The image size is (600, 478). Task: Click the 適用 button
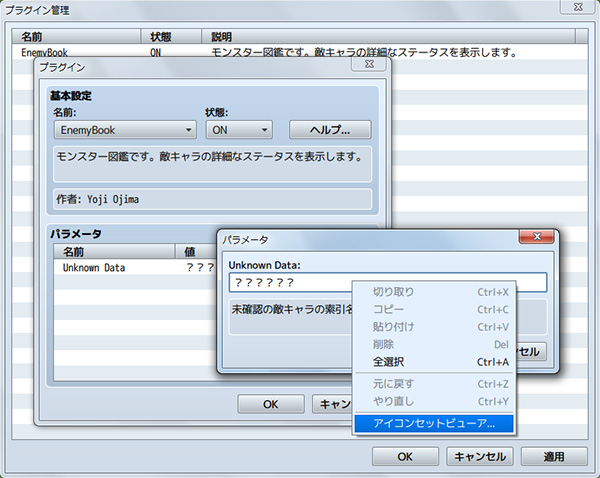point(554,457)
